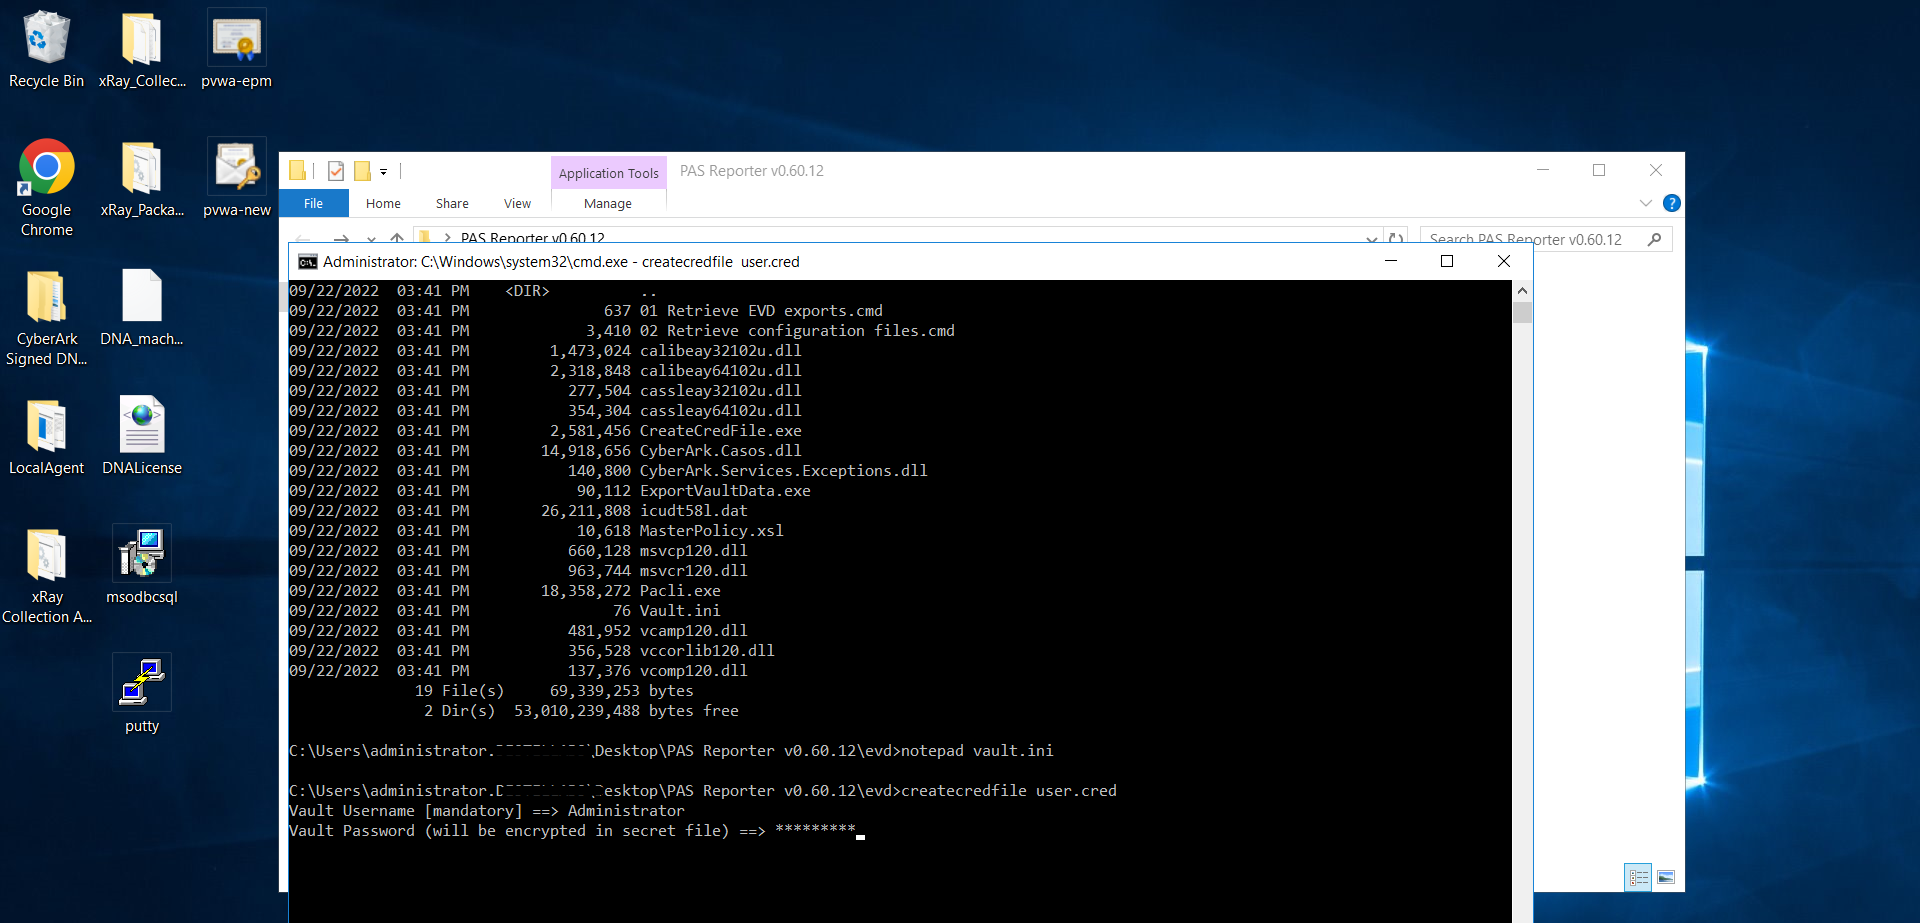Click Explorer New Folder quick access icon

coord(362,171)
